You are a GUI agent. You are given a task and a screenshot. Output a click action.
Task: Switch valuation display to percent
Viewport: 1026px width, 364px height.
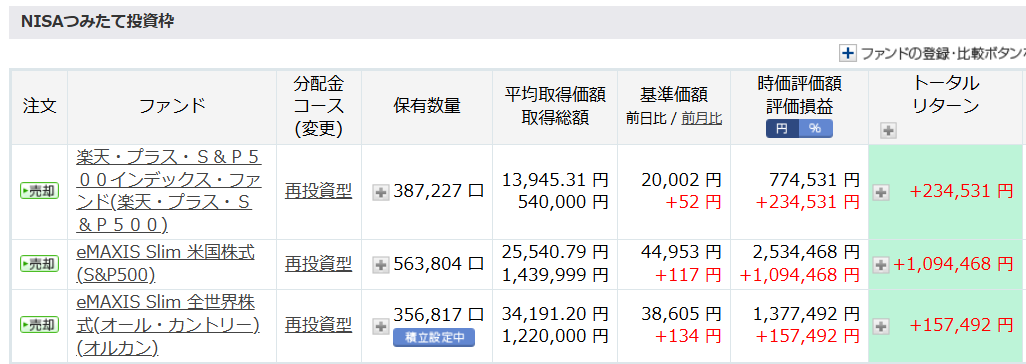(x=815, y=129)
